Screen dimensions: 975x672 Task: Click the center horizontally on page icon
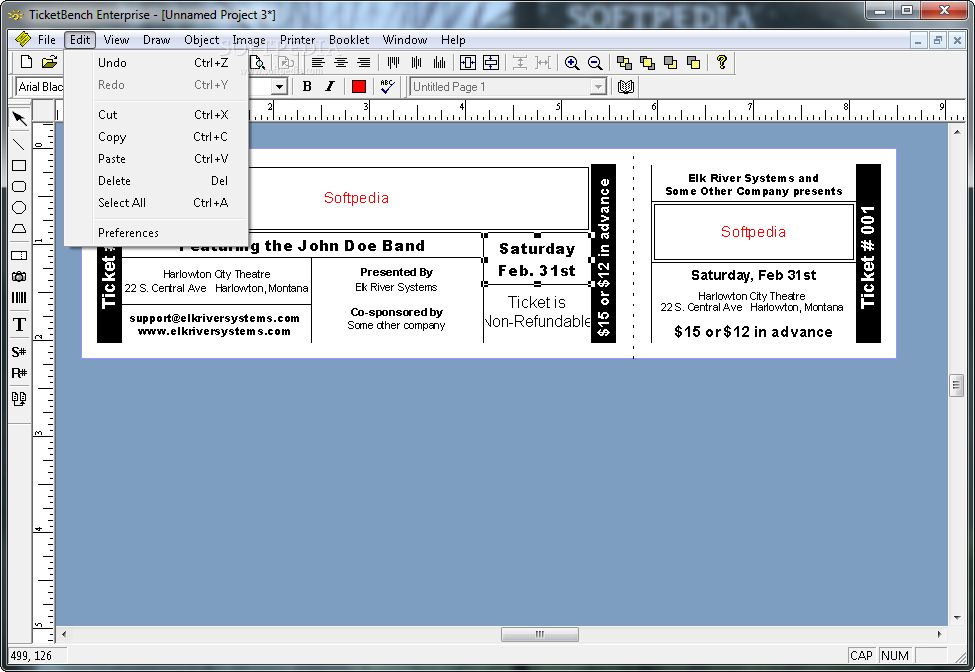[x=468, y=62]
